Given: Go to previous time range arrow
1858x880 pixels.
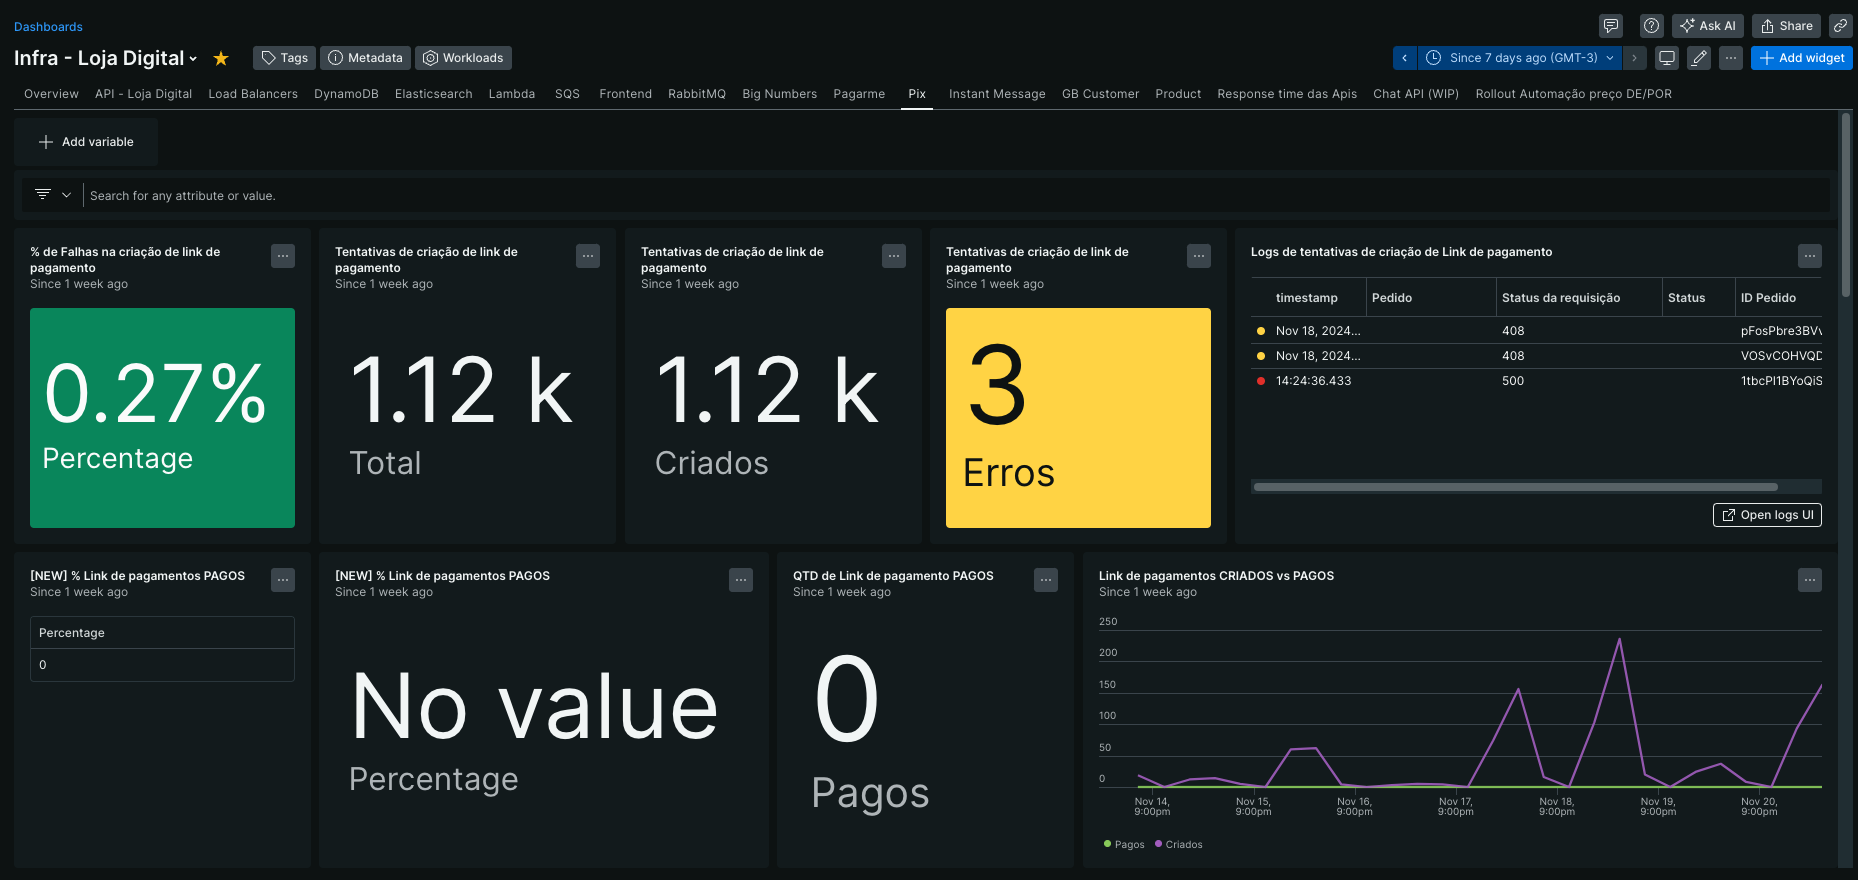Looking at the screenshot, I should click(x=1405, y=58).
